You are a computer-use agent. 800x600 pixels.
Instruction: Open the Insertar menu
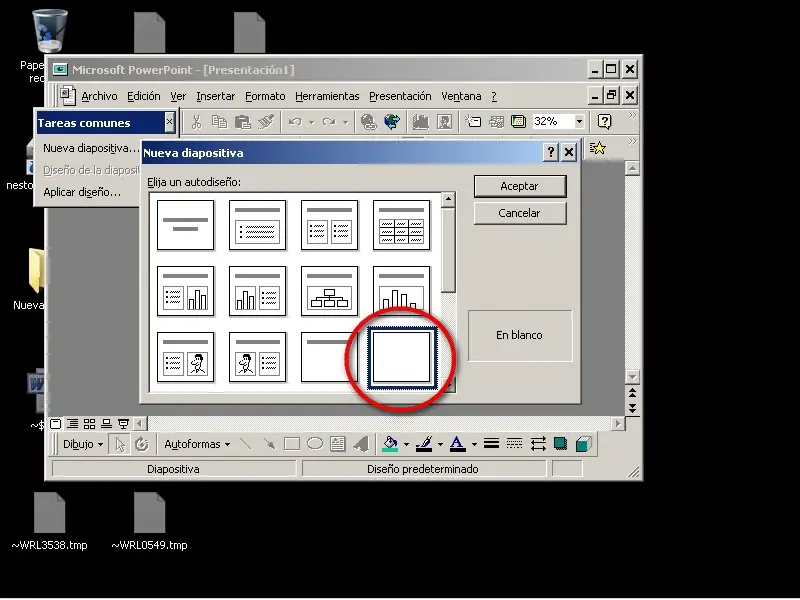tap(215, 96)
